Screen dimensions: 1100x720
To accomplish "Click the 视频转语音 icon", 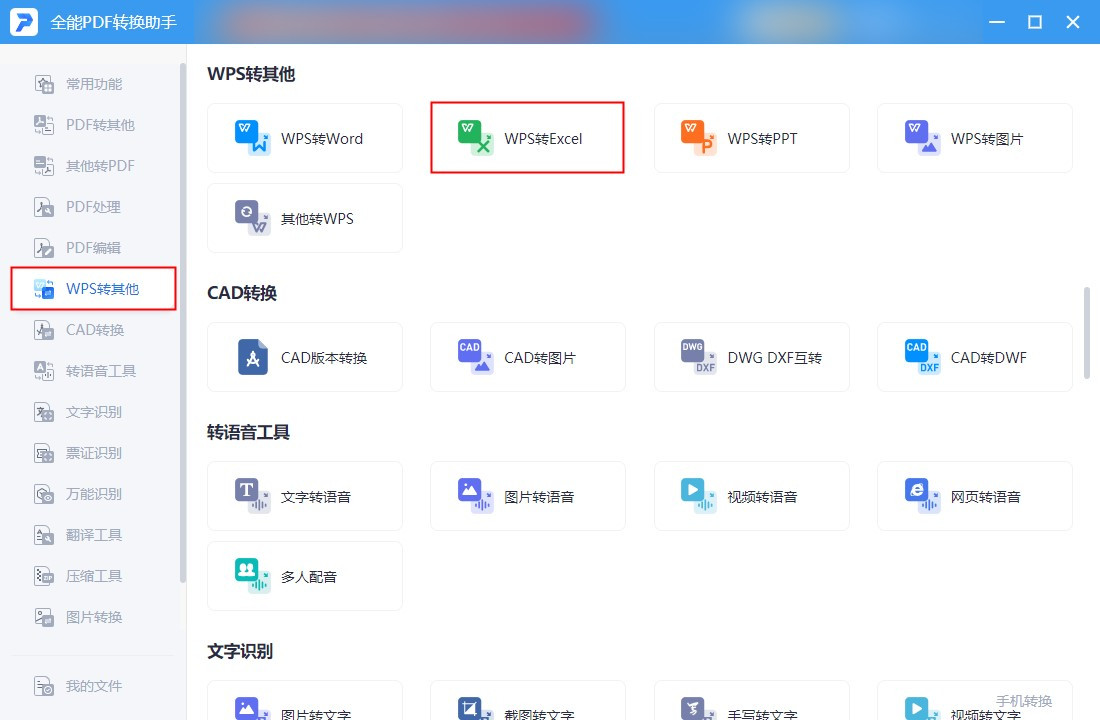I will pyautogui.click(x=699, y=496).
